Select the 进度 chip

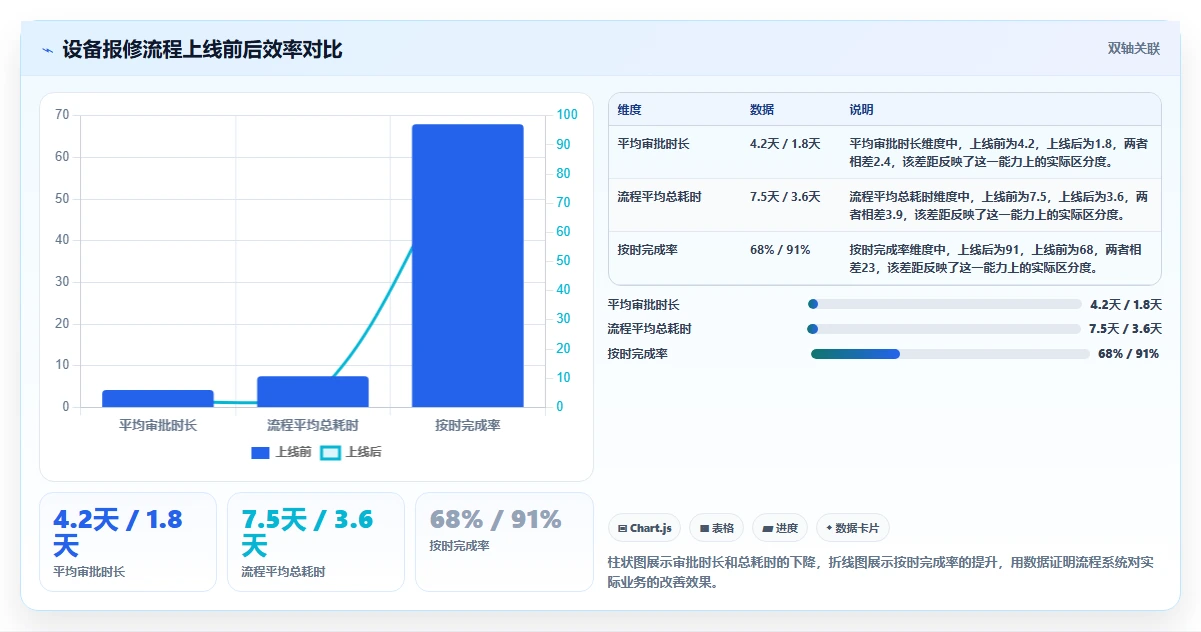[x=780, y=528]
